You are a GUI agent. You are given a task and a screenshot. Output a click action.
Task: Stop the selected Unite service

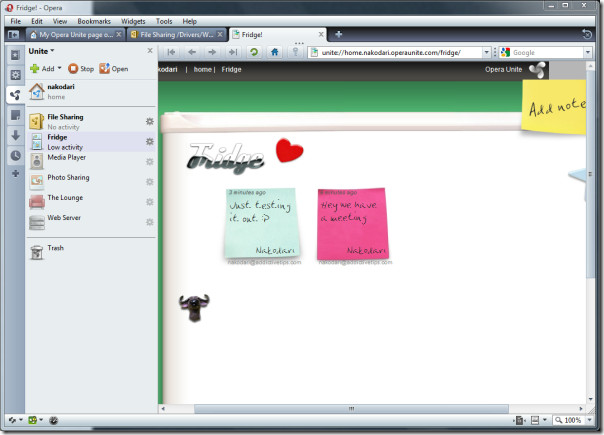[80, 69]
